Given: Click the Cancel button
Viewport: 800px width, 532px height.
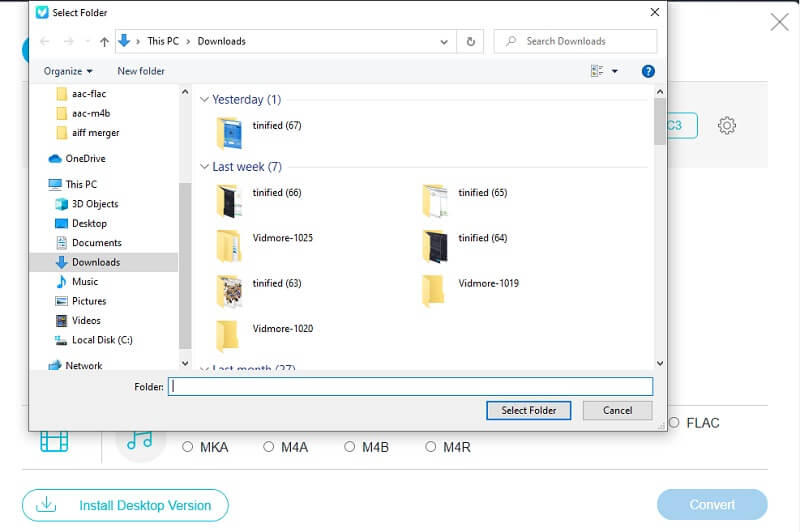Looking at the screenshot, I should [x=617, y=410].
